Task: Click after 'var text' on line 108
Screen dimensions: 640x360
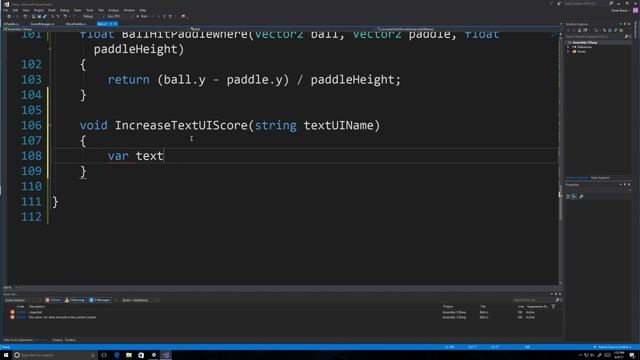Action: pos(164,156)
